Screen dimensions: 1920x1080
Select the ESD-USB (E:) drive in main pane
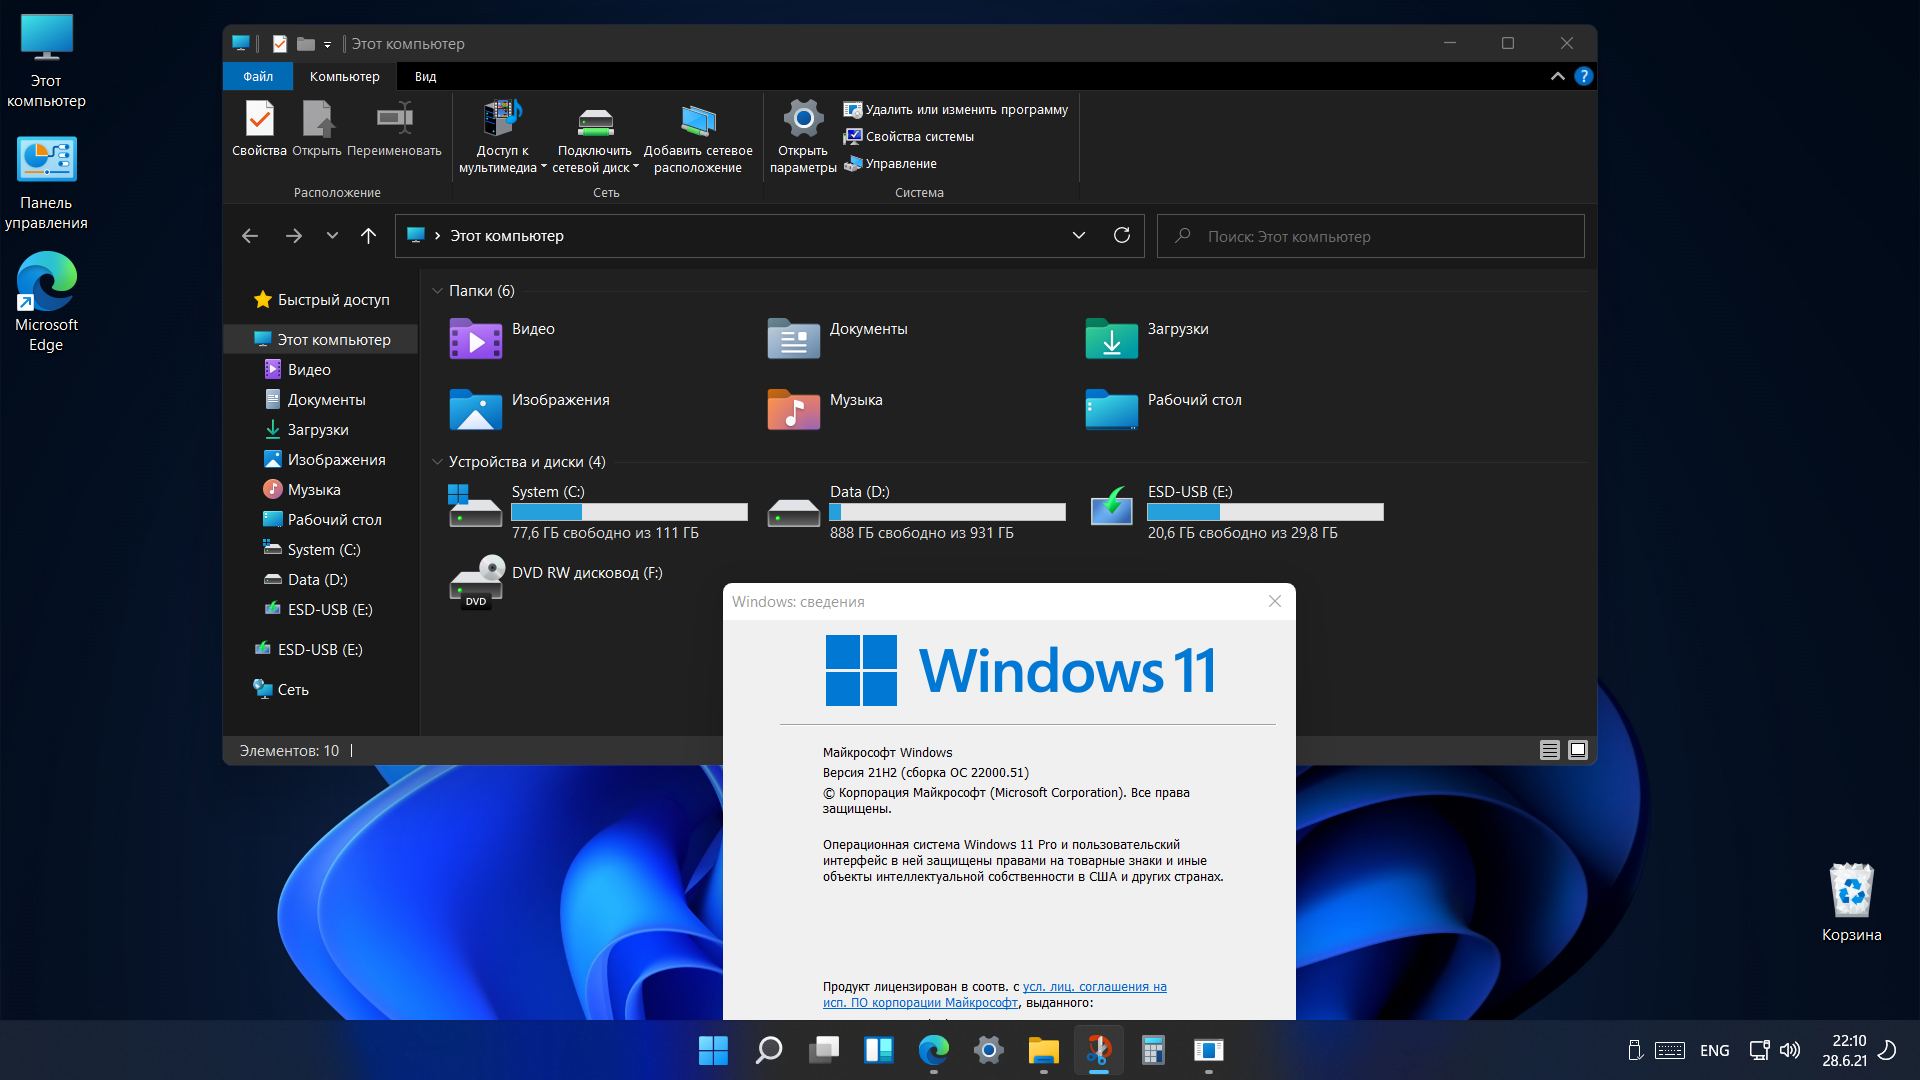pyautogui.click(x=1234, y=512)
